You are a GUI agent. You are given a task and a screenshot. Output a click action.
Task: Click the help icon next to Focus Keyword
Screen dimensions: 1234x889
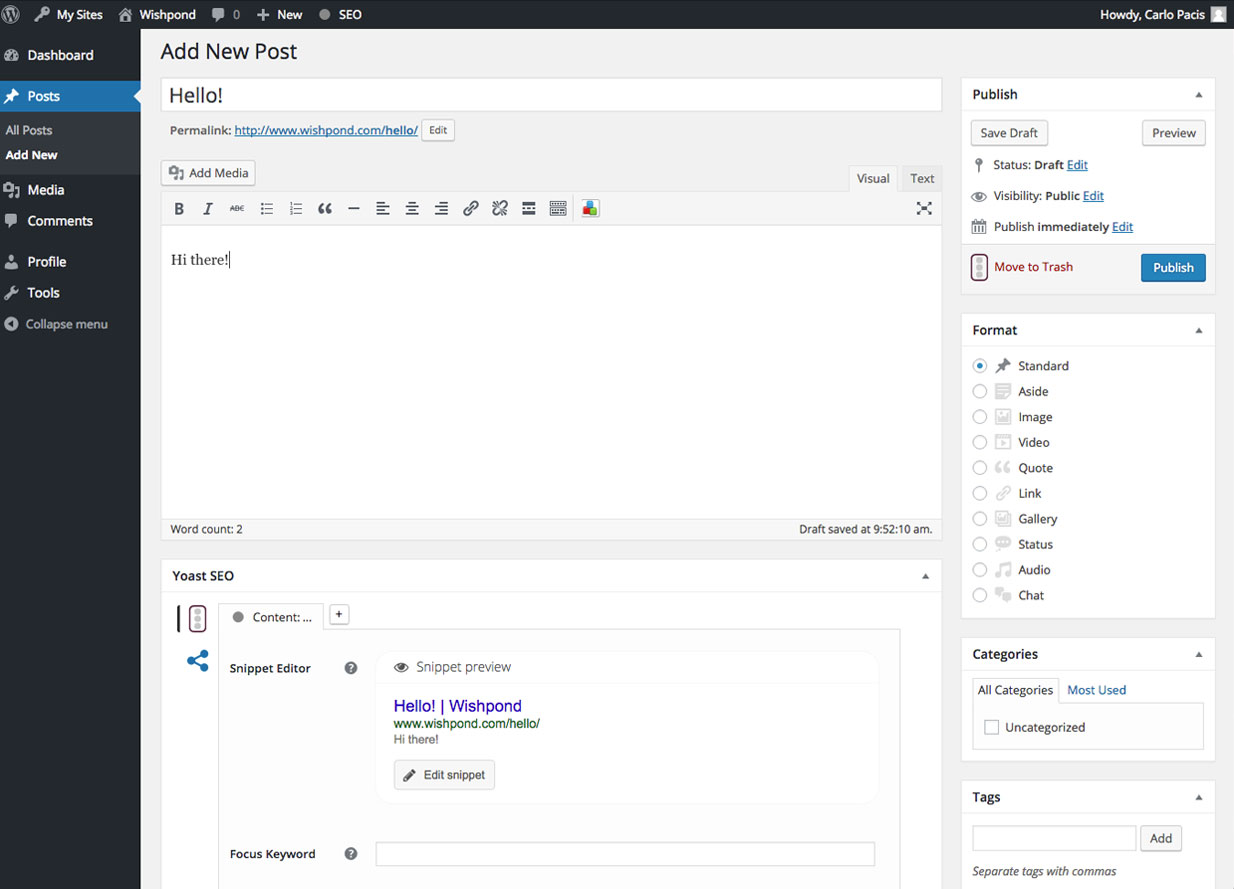click(351, 854)
